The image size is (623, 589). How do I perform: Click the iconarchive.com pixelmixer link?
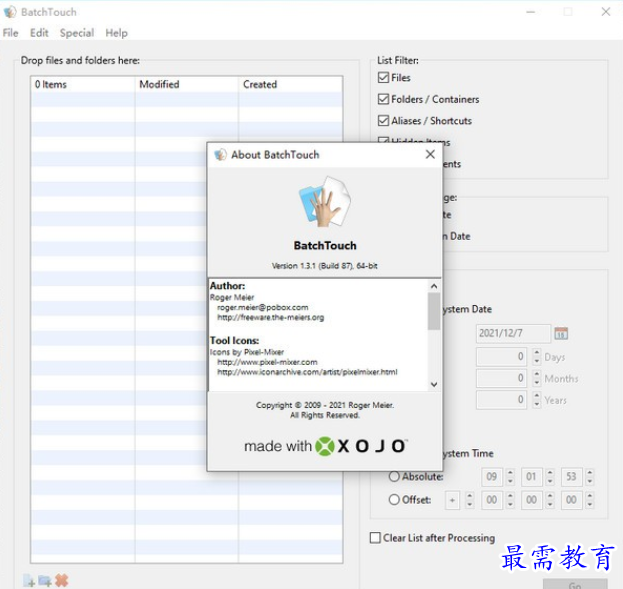(307, 372)
